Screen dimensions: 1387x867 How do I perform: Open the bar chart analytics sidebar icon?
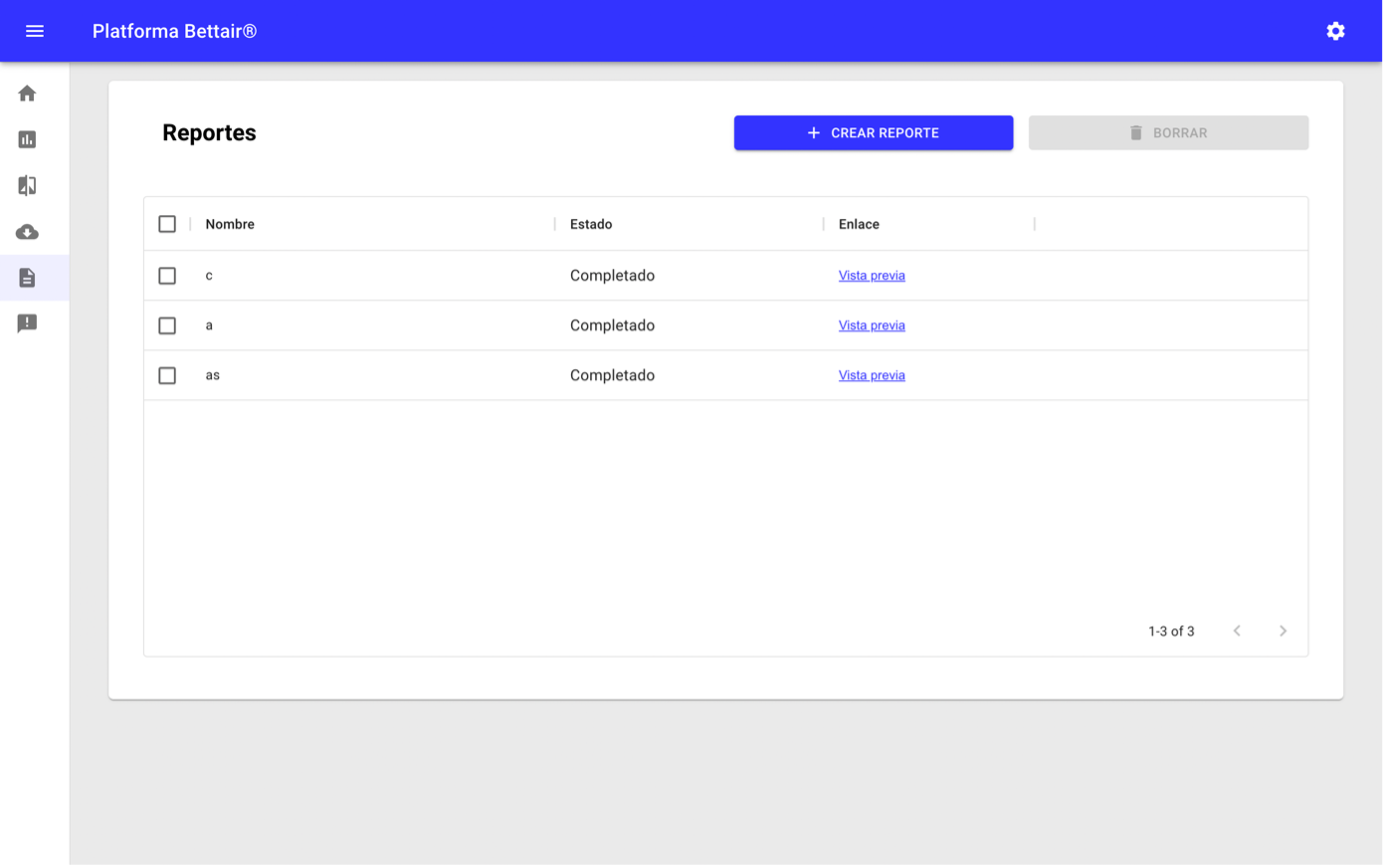[x=27, y=140]
